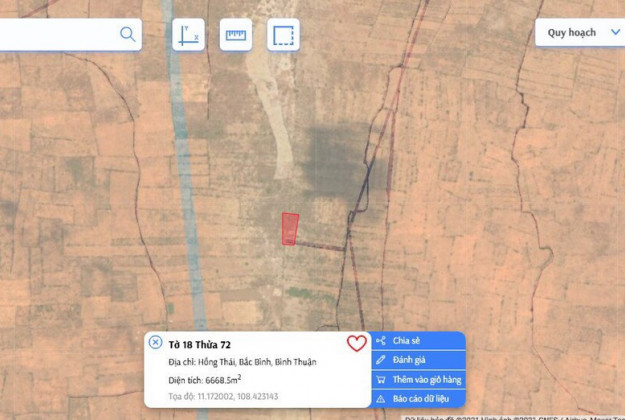Viewport: 625px width, 420px height.
Task: Click the coordinates text 11.172002, 108.423143
Action: [238, 396]
